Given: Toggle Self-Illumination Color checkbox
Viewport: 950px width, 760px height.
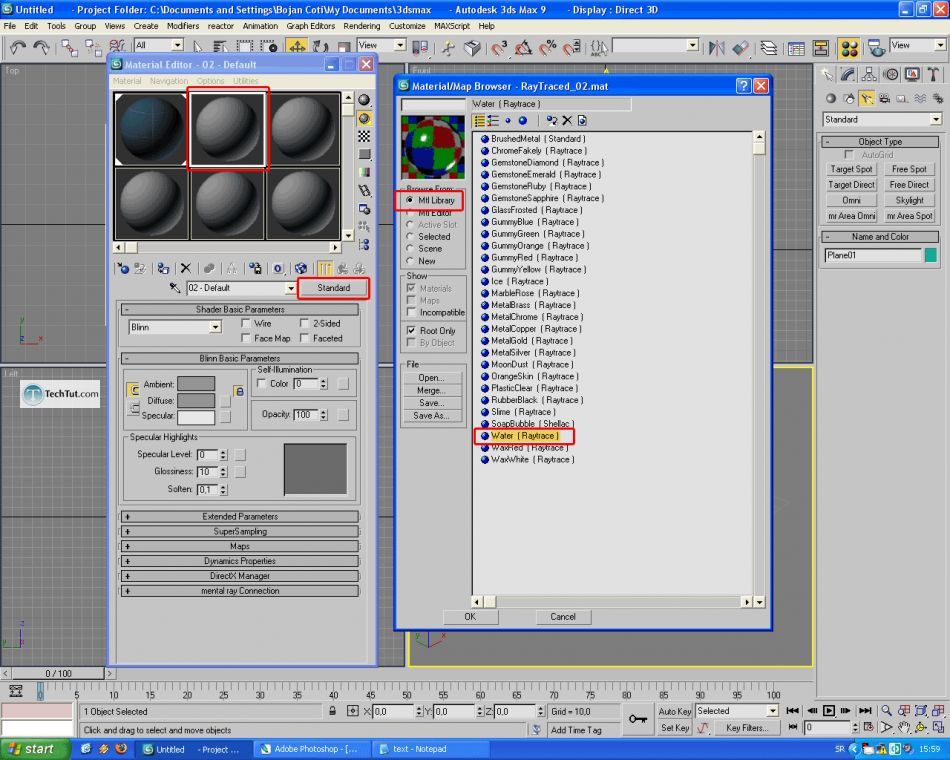Looking at the screenshot, I should pos(262,384).
